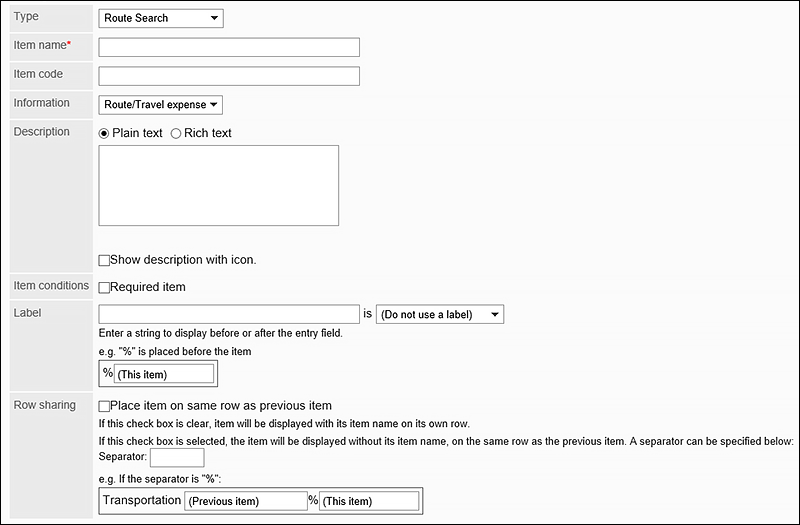Click the "Transportation" example text

click(142, 500)
